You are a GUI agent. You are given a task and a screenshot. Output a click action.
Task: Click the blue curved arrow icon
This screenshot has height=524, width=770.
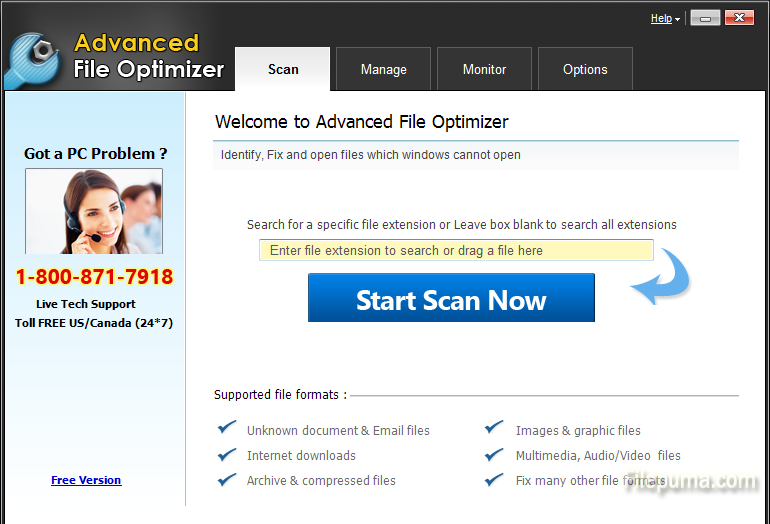(x=661, y=277)
